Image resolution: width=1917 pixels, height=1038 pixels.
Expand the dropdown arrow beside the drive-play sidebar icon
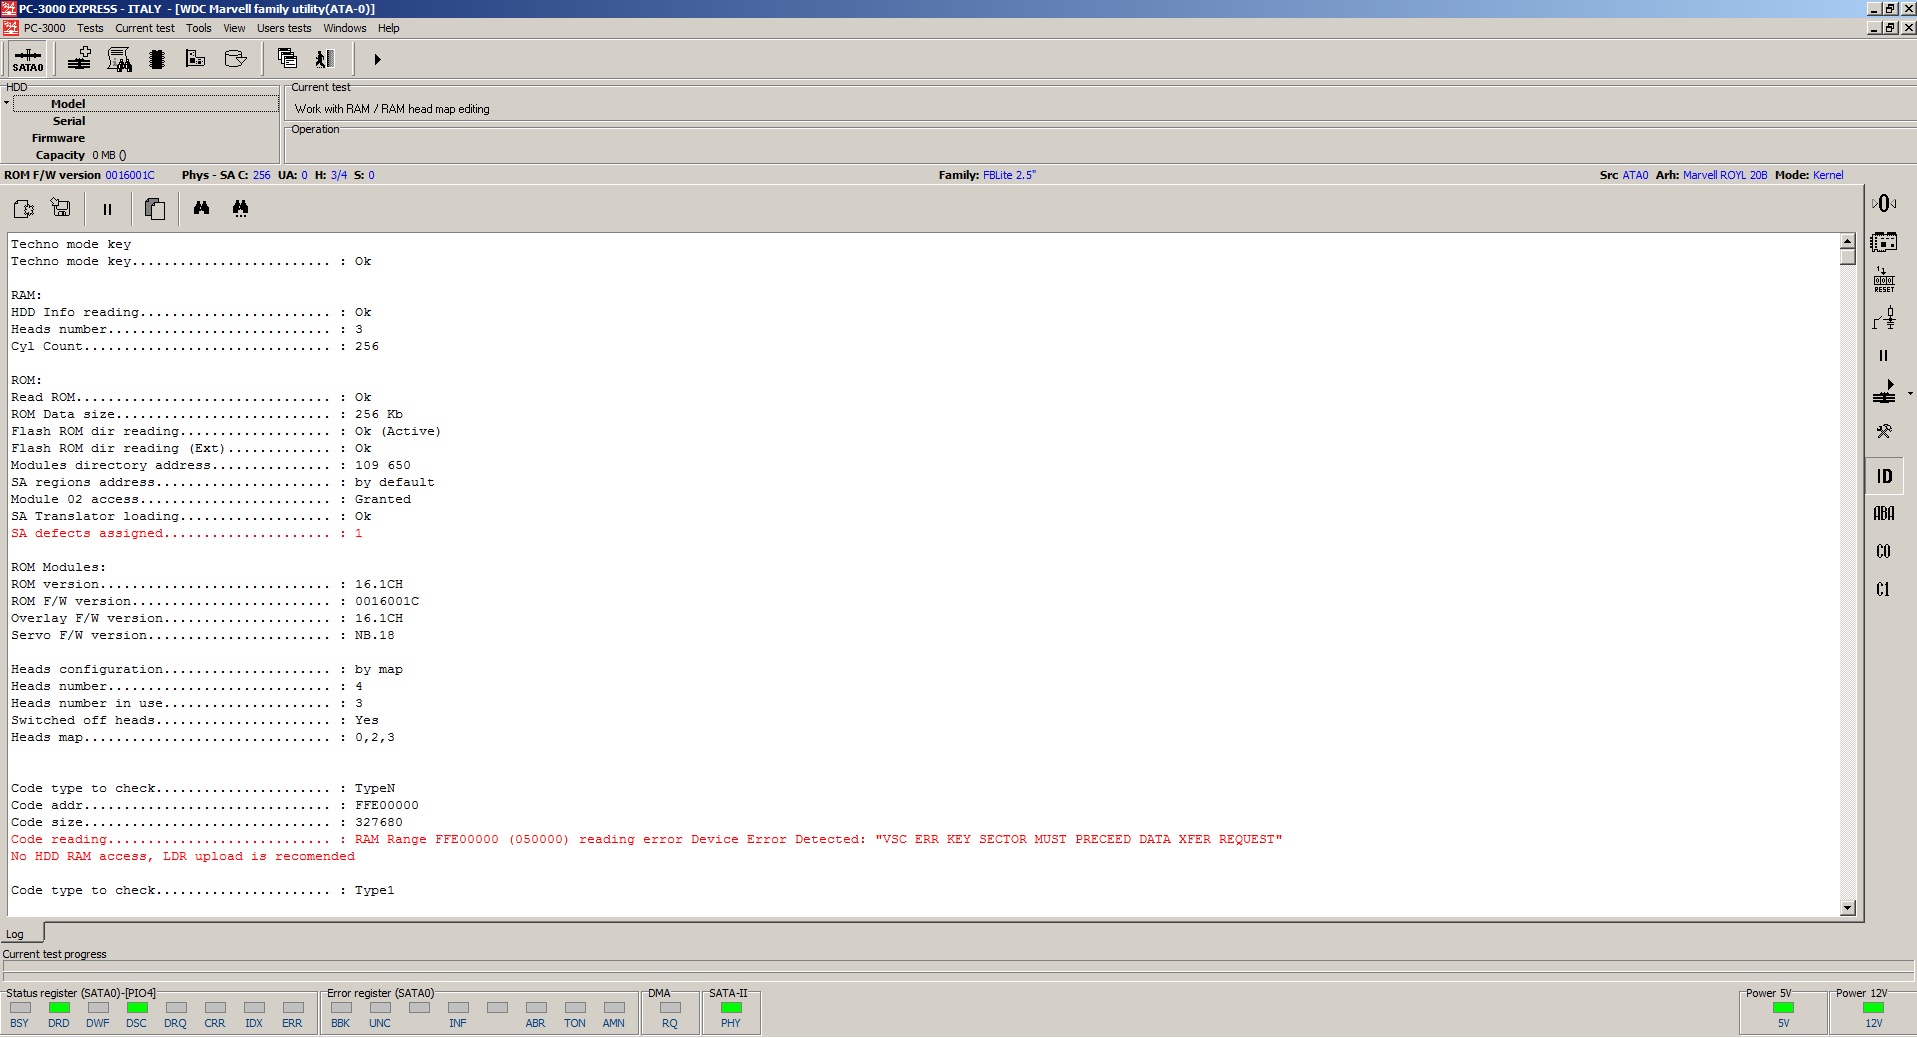[x=1910, y=394]
